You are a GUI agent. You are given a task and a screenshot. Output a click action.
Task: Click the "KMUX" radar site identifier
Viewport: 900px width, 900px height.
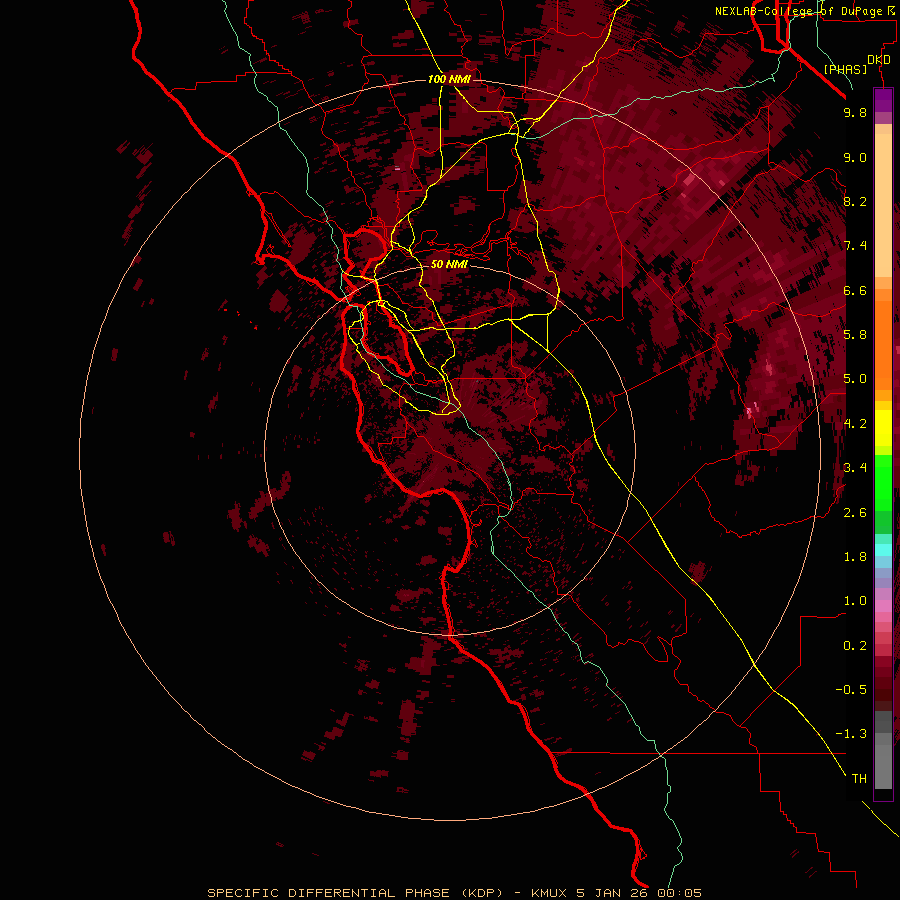549,893
